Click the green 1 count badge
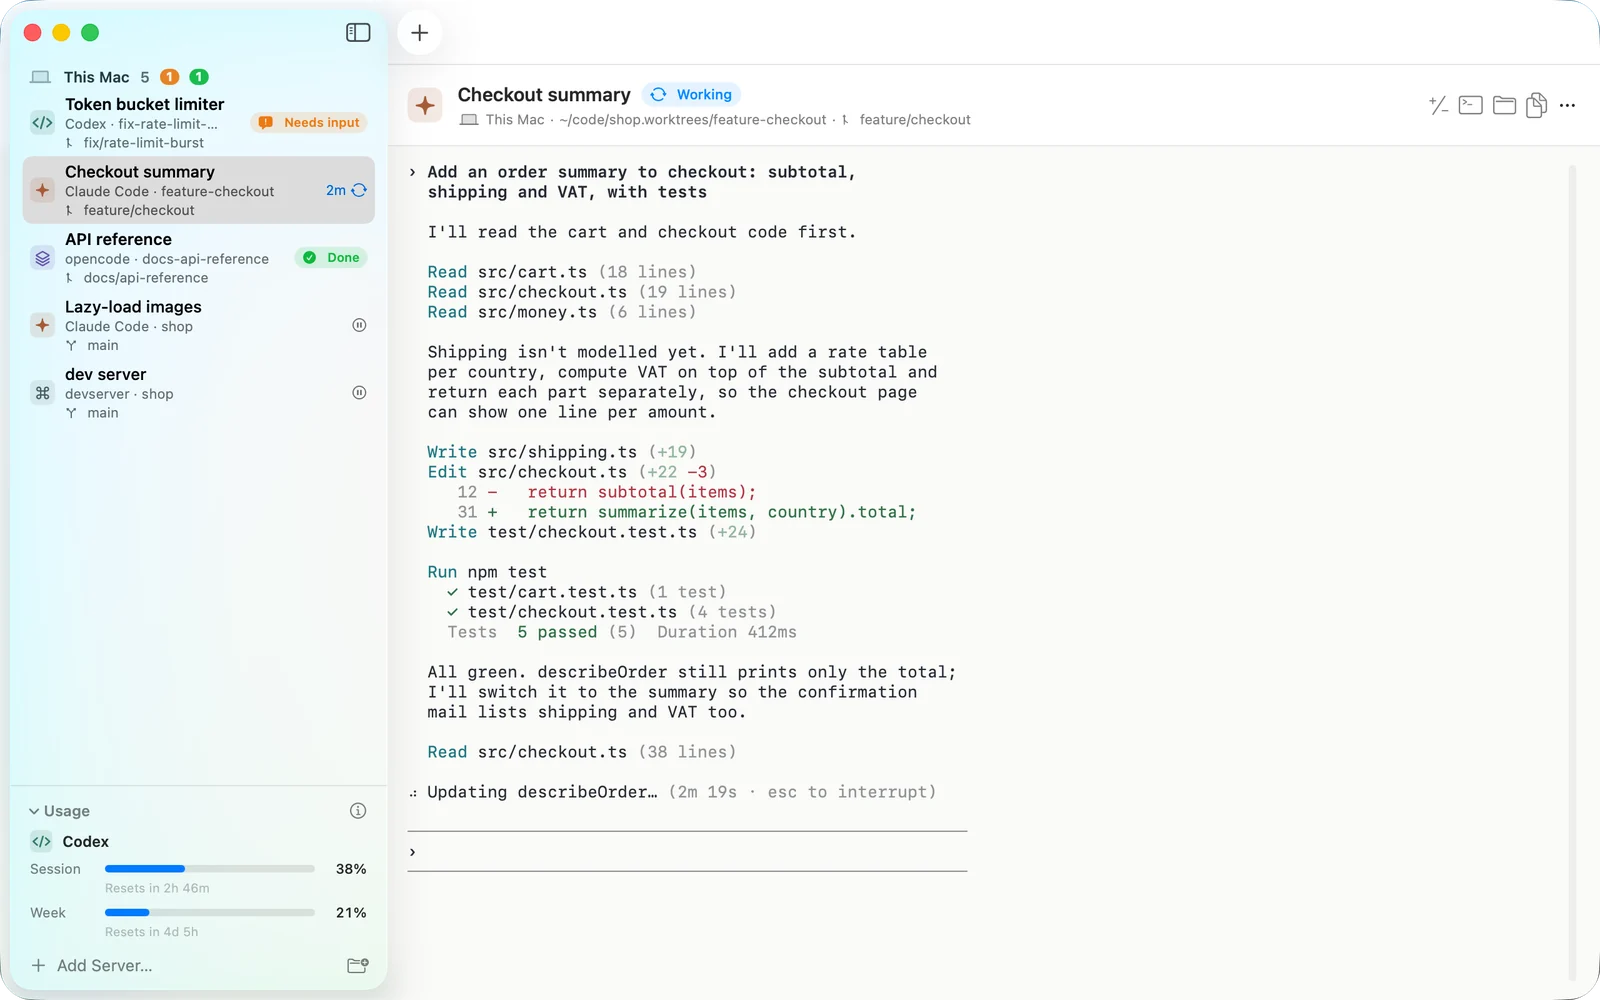1600x1000 pixels. pos(199,77)
